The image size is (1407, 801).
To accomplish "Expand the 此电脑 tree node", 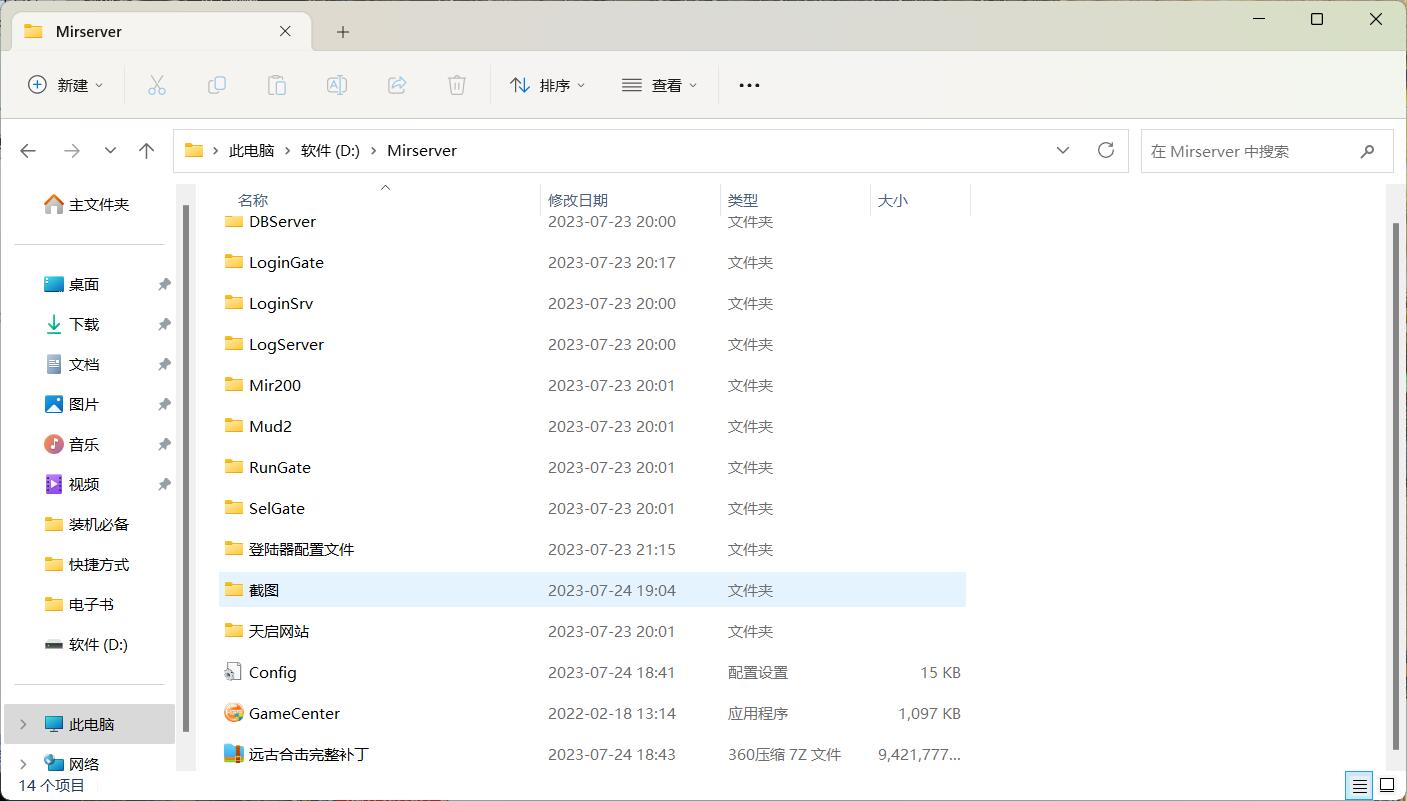I will (x=24, y=724).
